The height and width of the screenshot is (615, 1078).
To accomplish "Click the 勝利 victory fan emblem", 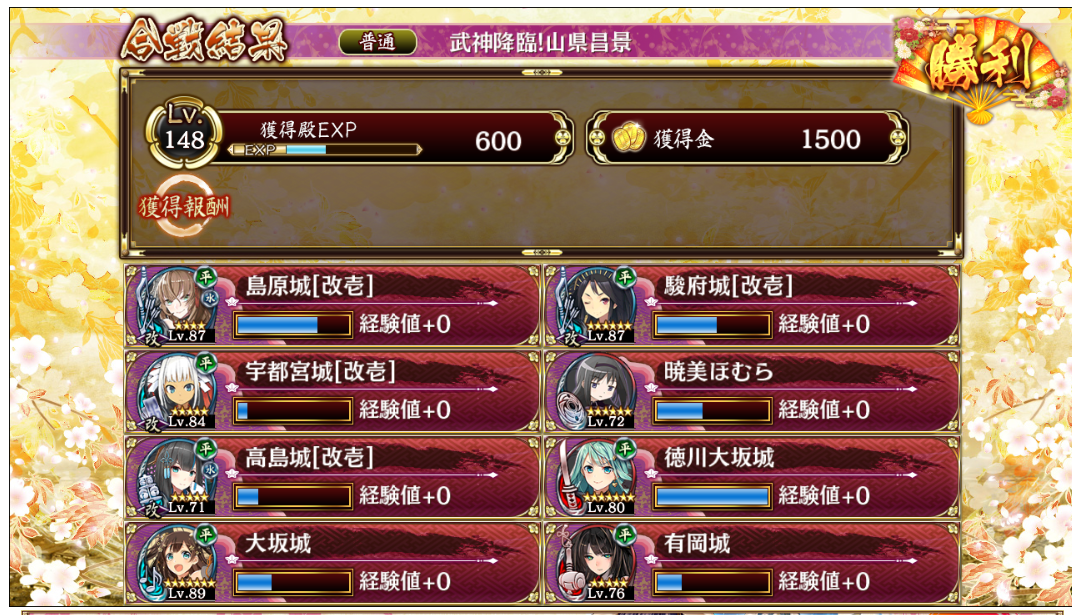I will pyautogui.click(x=982, y=67).
